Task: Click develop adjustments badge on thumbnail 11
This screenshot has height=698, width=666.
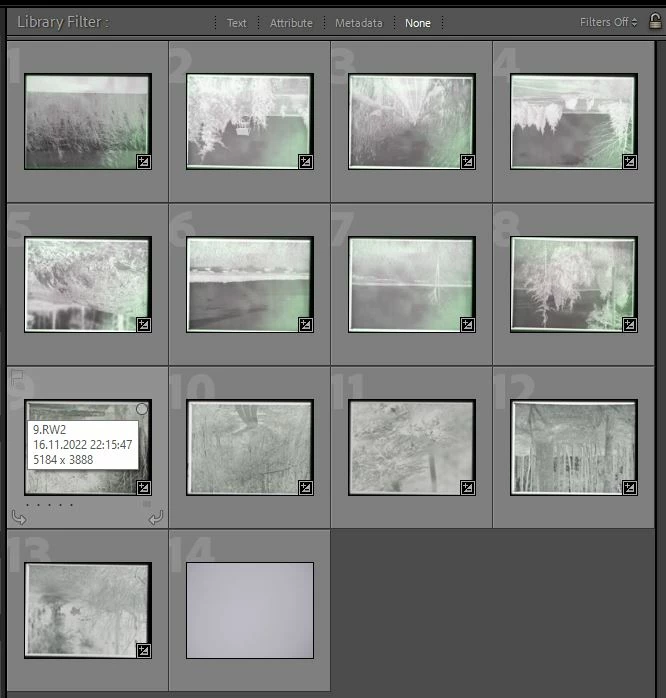Action: tap(467, 487)
